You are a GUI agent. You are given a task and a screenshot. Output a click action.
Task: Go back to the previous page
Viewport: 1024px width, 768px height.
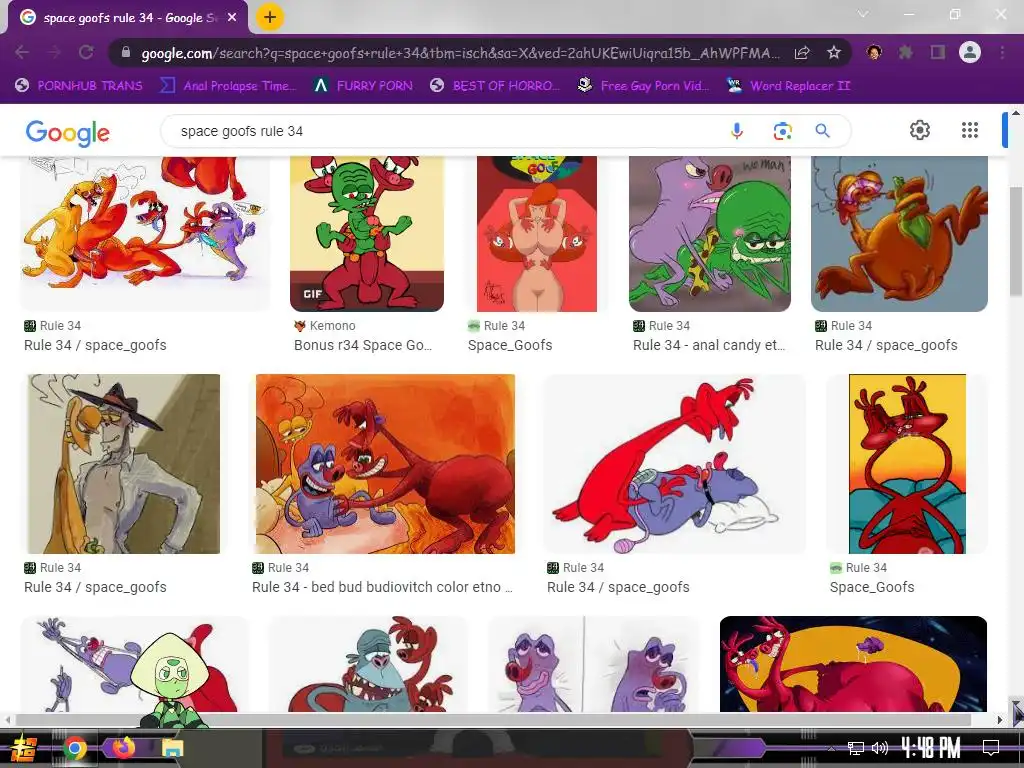click(x=22, y=52)
